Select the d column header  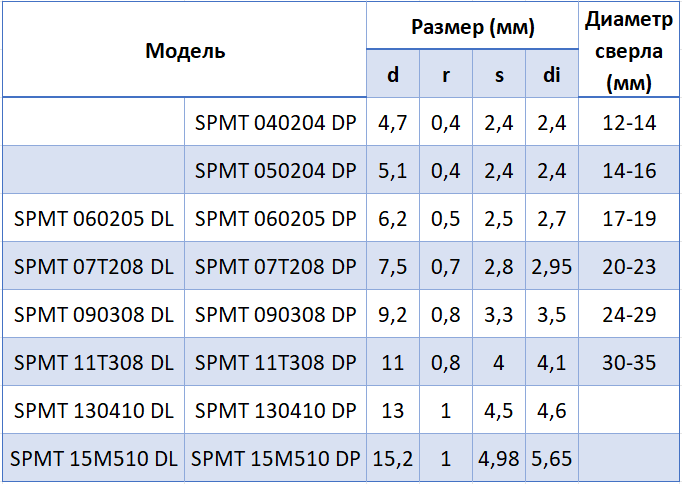coord(393,73)
